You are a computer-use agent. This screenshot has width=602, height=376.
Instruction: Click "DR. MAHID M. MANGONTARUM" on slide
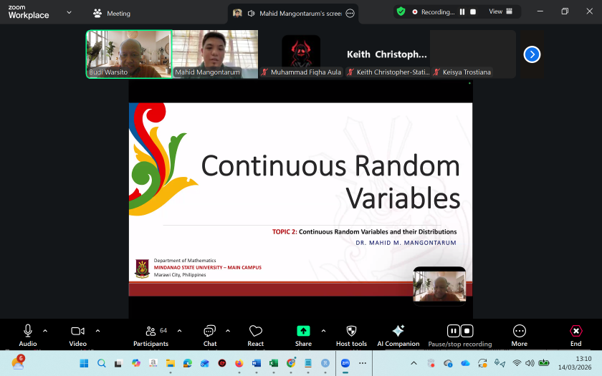(x=406, y=243)
